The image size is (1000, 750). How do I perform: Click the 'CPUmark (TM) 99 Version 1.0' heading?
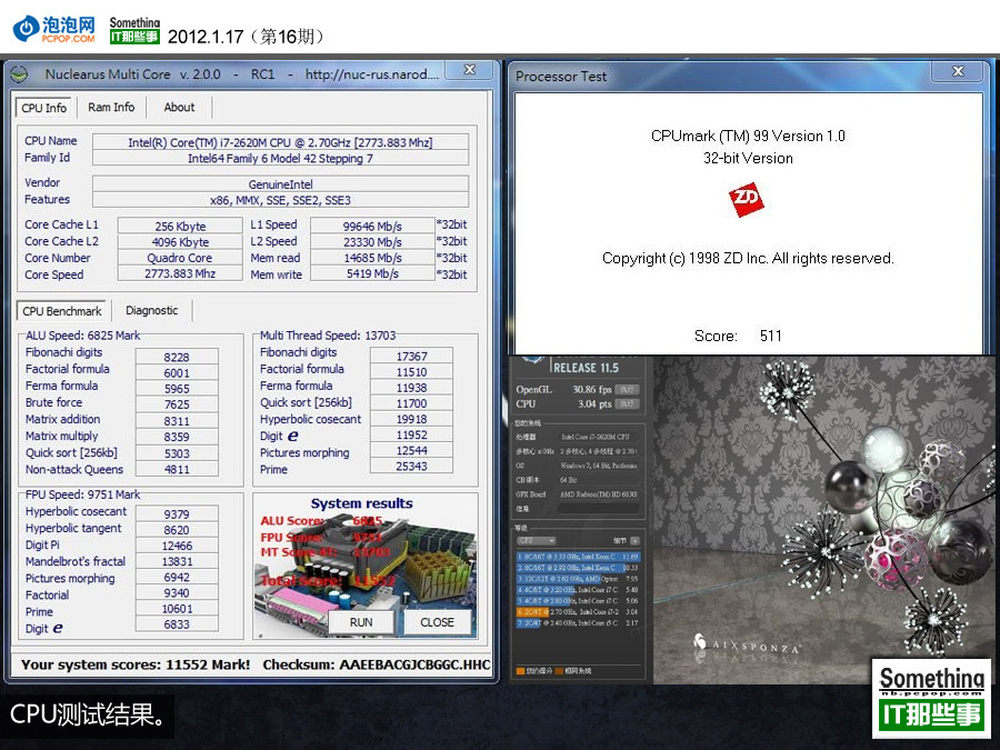tap(748, 136)
